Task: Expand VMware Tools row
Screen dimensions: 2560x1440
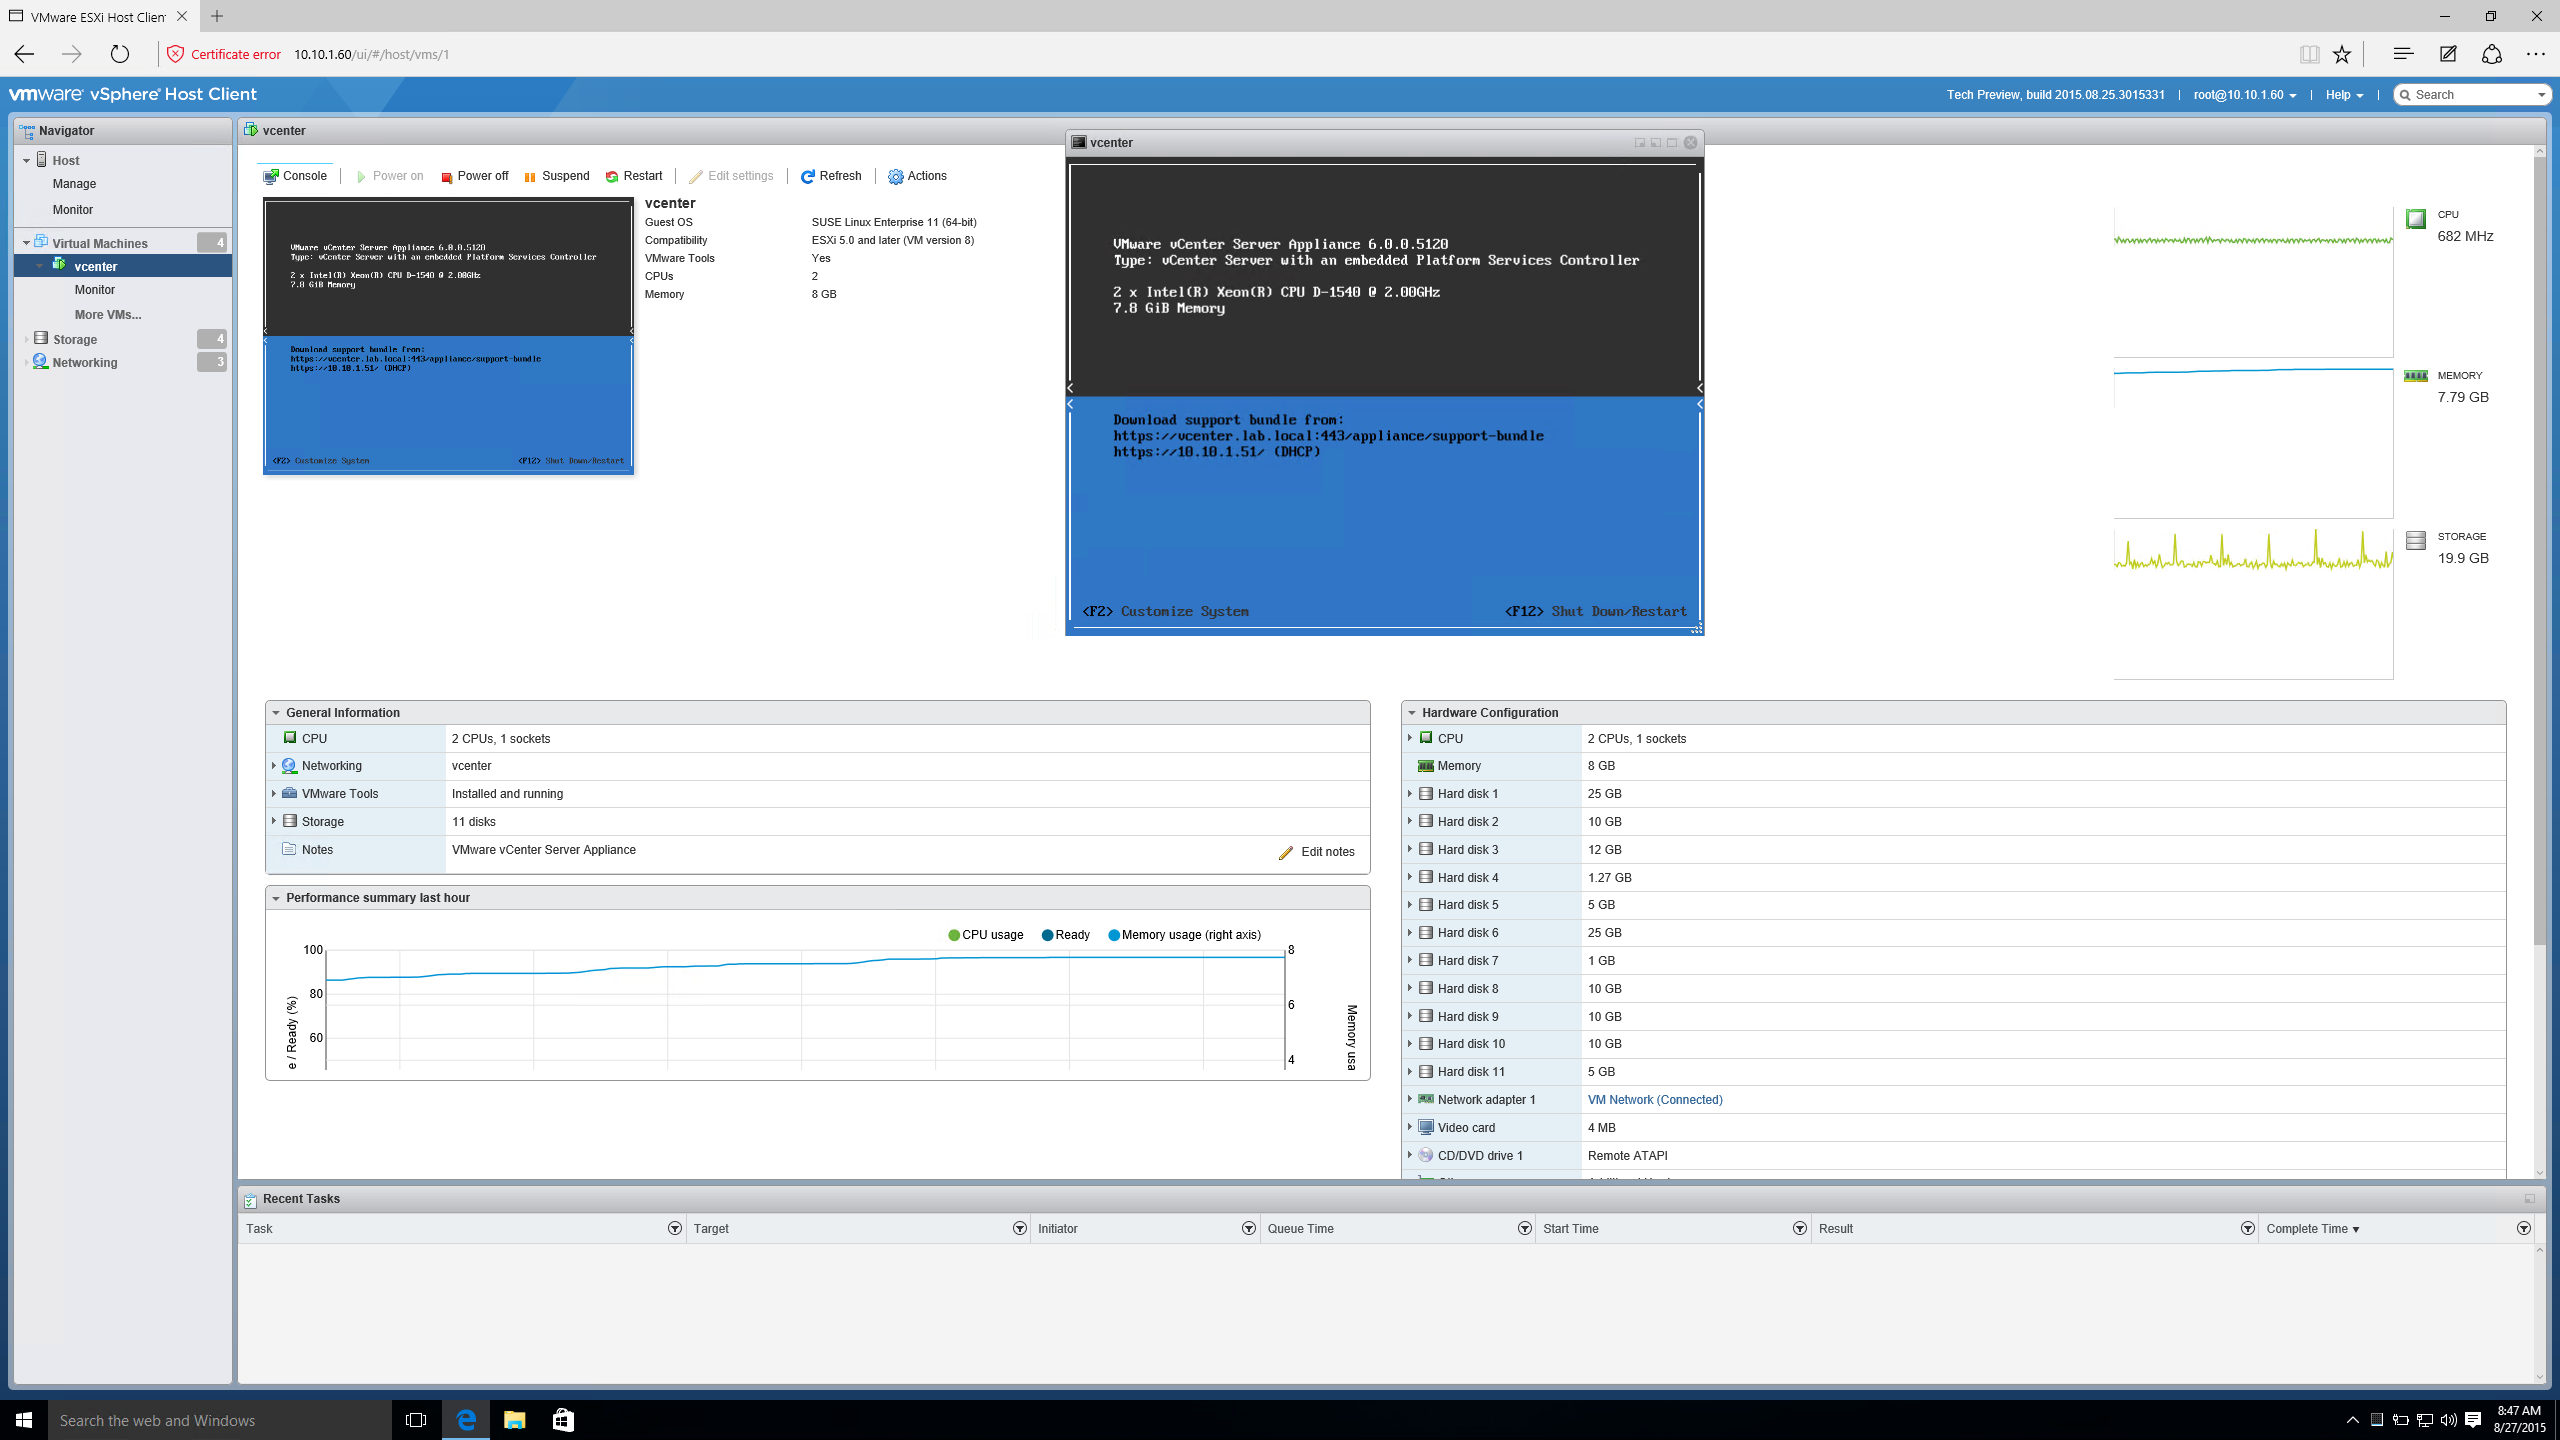Action: click(274, 793)
